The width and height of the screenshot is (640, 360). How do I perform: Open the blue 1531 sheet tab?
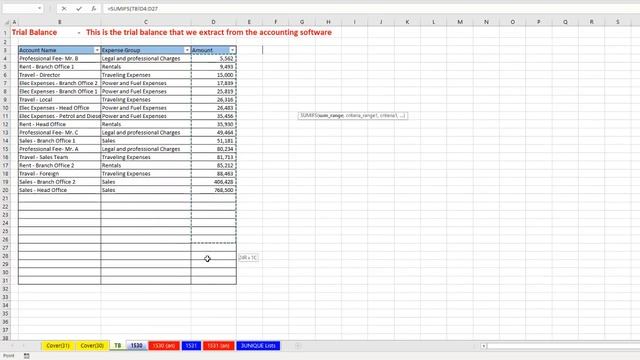(x=191, y=346)
